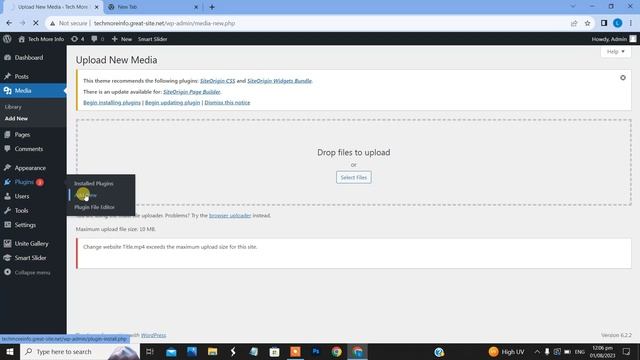Share this page icon
This screenshot has width=640, height=360.
click(x=574, y=23)
